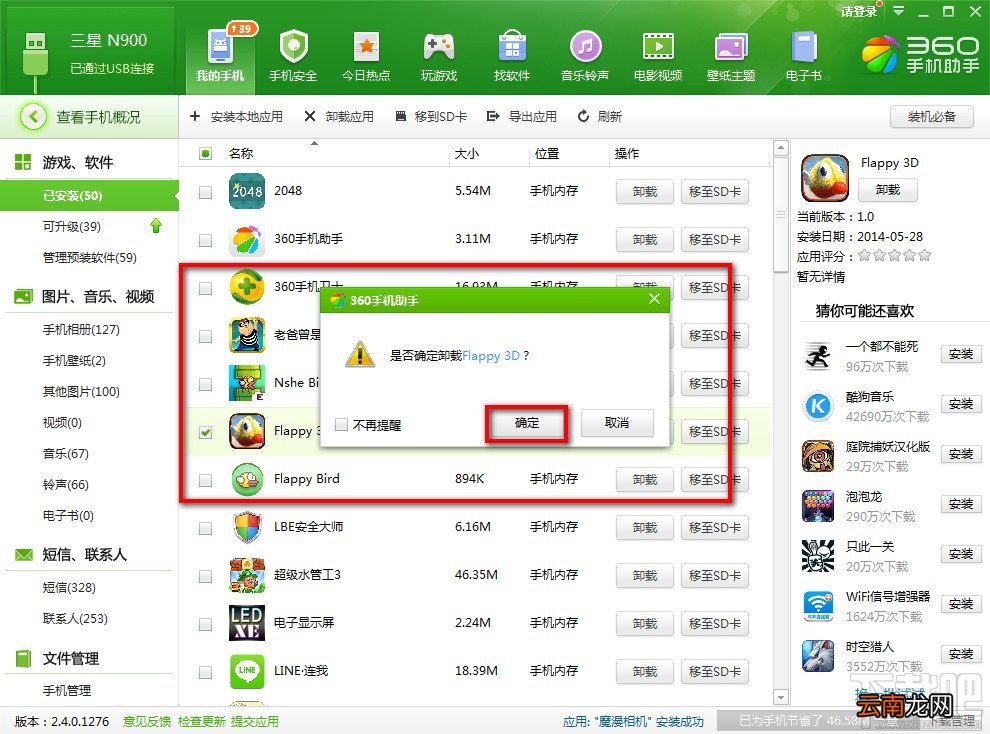Open the 电影视频 film icon

point(658,47)
